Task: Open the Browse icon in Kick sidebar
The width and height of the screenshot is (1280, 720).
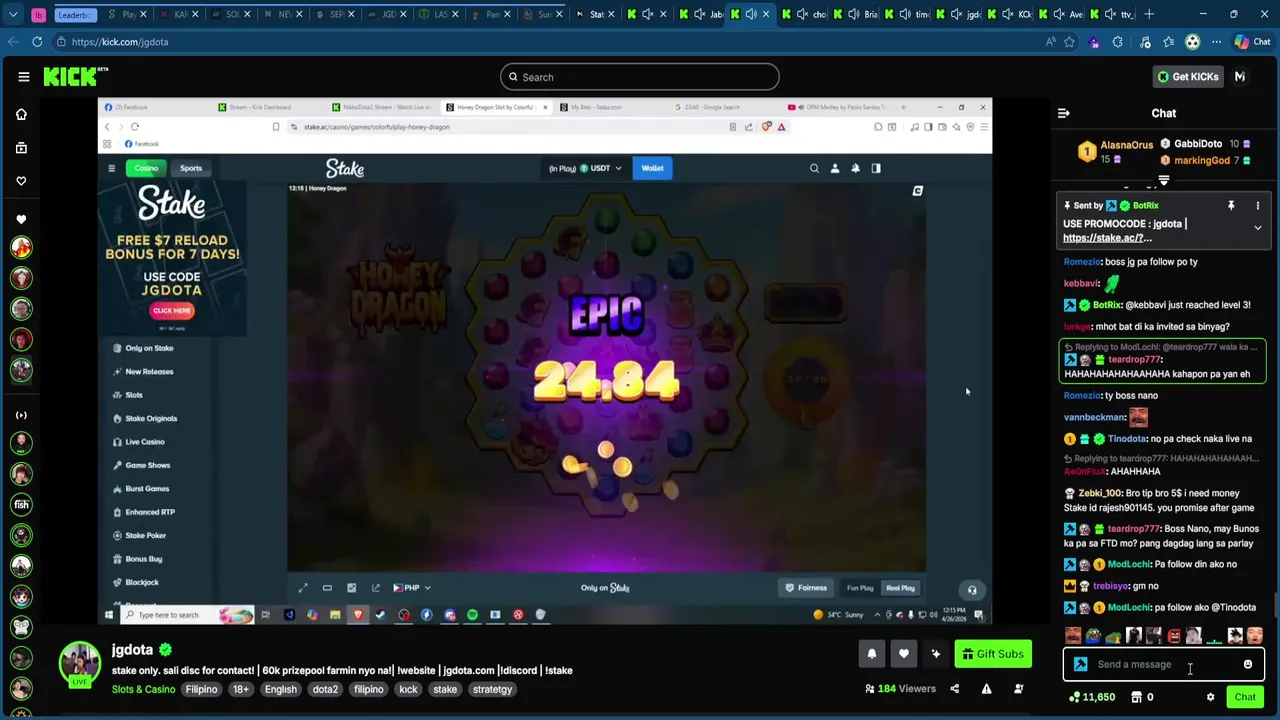Action: coord(21,148)
